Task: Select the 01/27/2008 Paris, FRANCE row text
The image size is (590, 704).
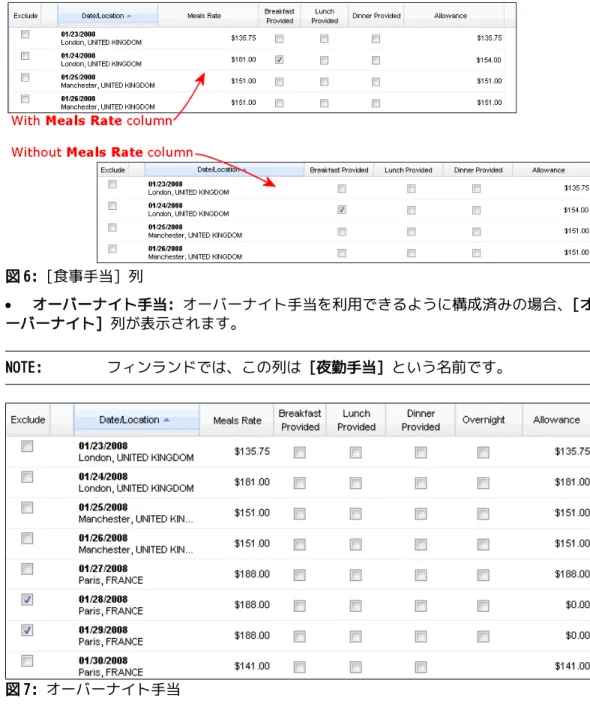Action: click(111, 575)
